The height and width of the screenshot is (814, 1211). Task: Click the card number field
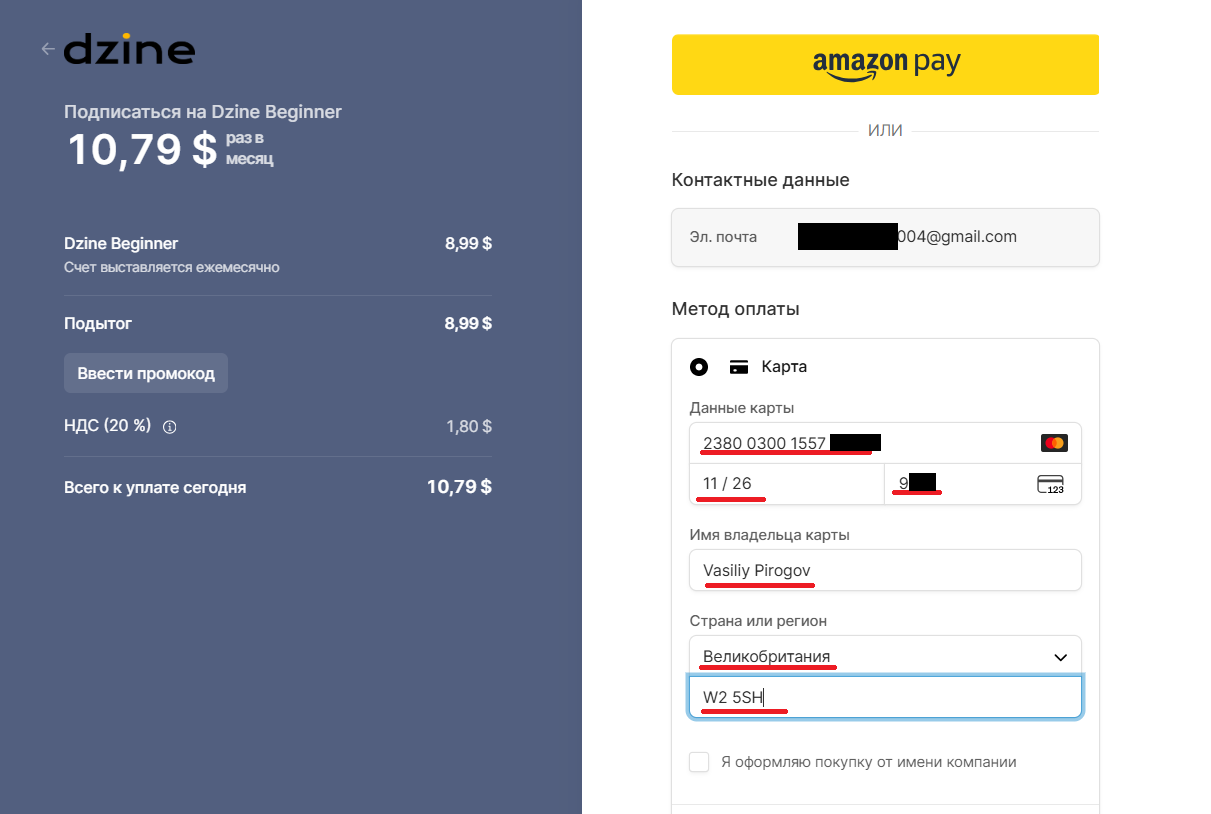point(860,443)
